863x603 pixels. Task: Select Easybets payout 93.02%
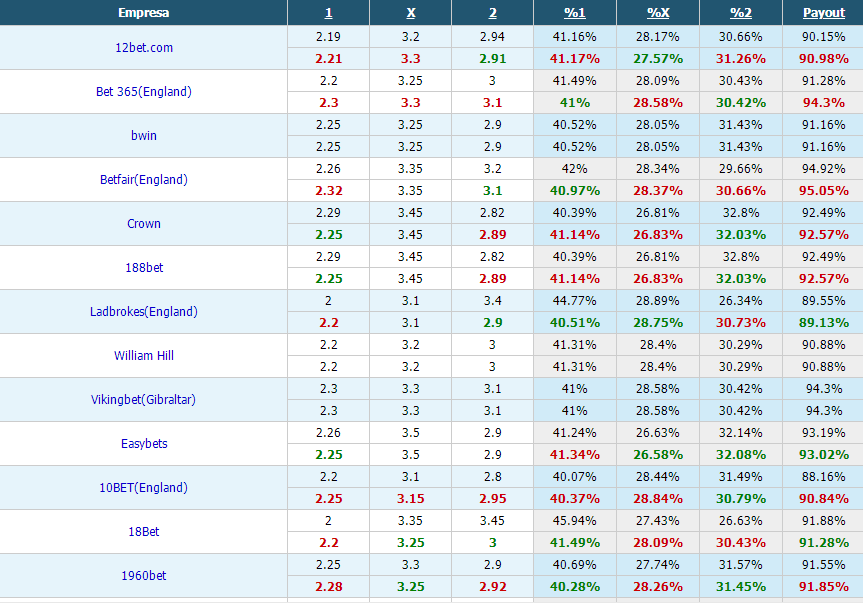[x=823, y=455]
